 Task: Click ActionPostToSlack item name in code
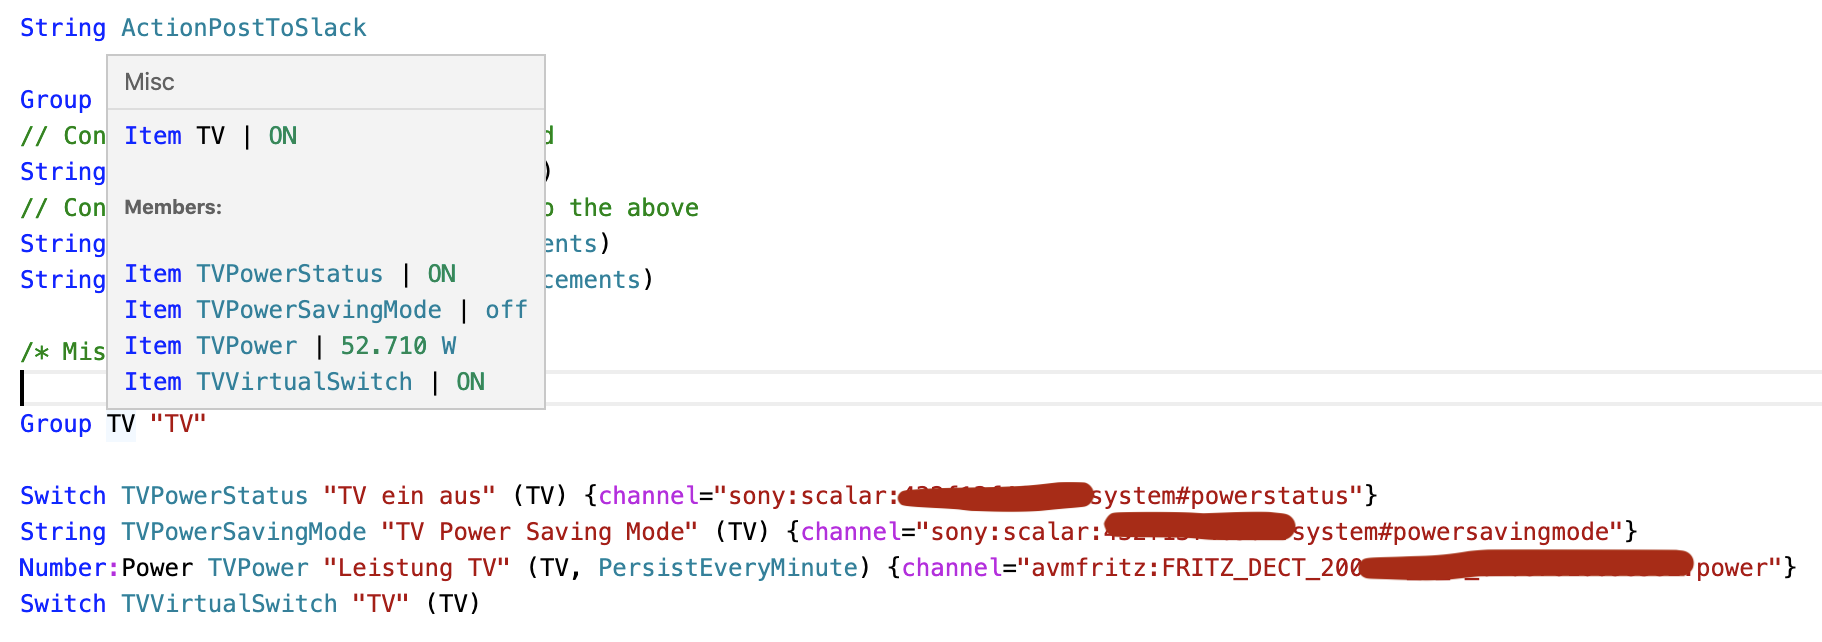tap(243, 28)
